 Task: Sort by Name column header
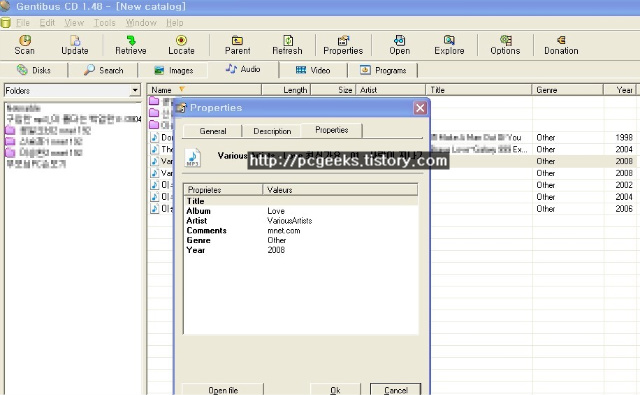204,90
